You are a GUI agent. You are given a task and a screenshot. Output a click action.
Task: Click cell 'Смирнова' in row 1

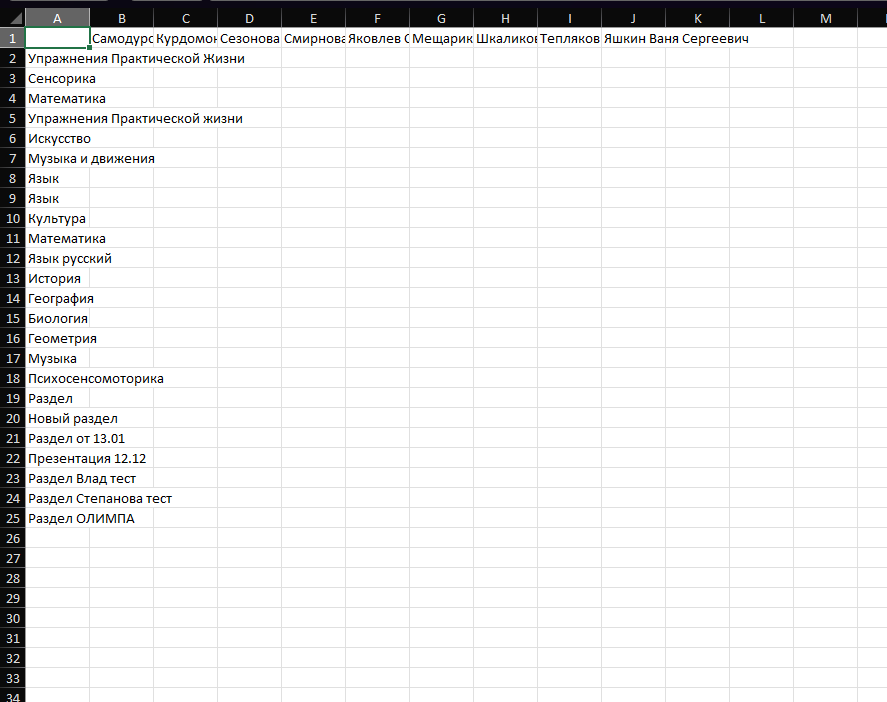313,38
